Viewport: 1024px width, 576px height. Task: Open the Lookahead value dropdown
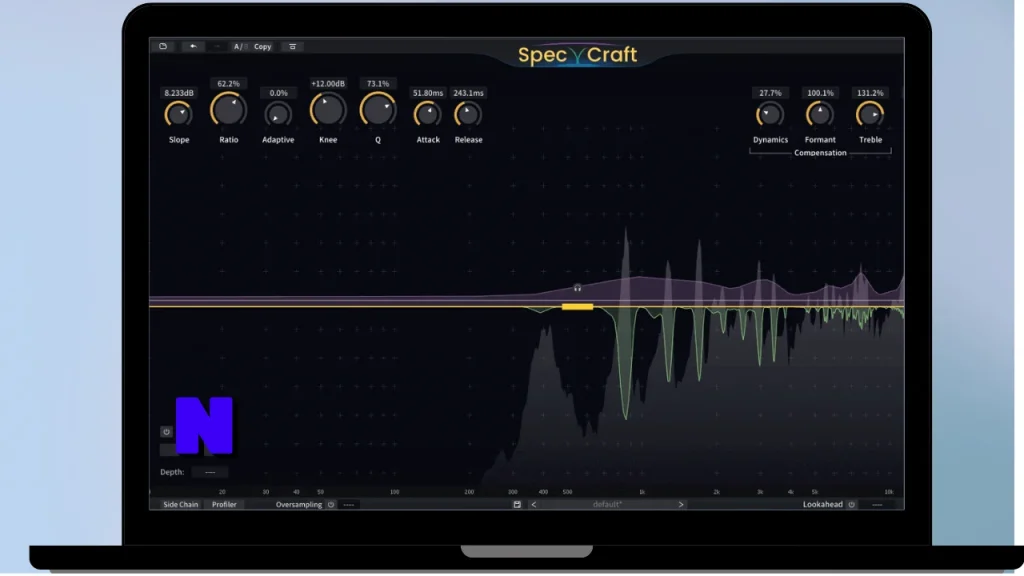pyautogui.click(x=877, y=504)
